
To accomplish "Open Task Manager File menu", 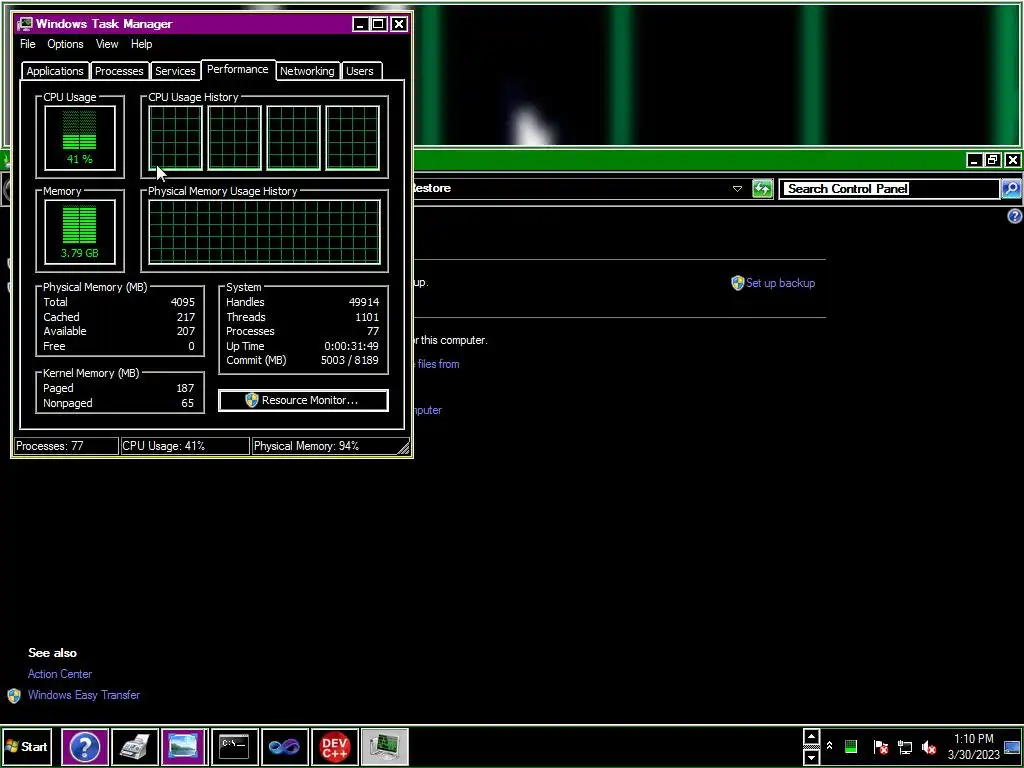I will [27, 44].
